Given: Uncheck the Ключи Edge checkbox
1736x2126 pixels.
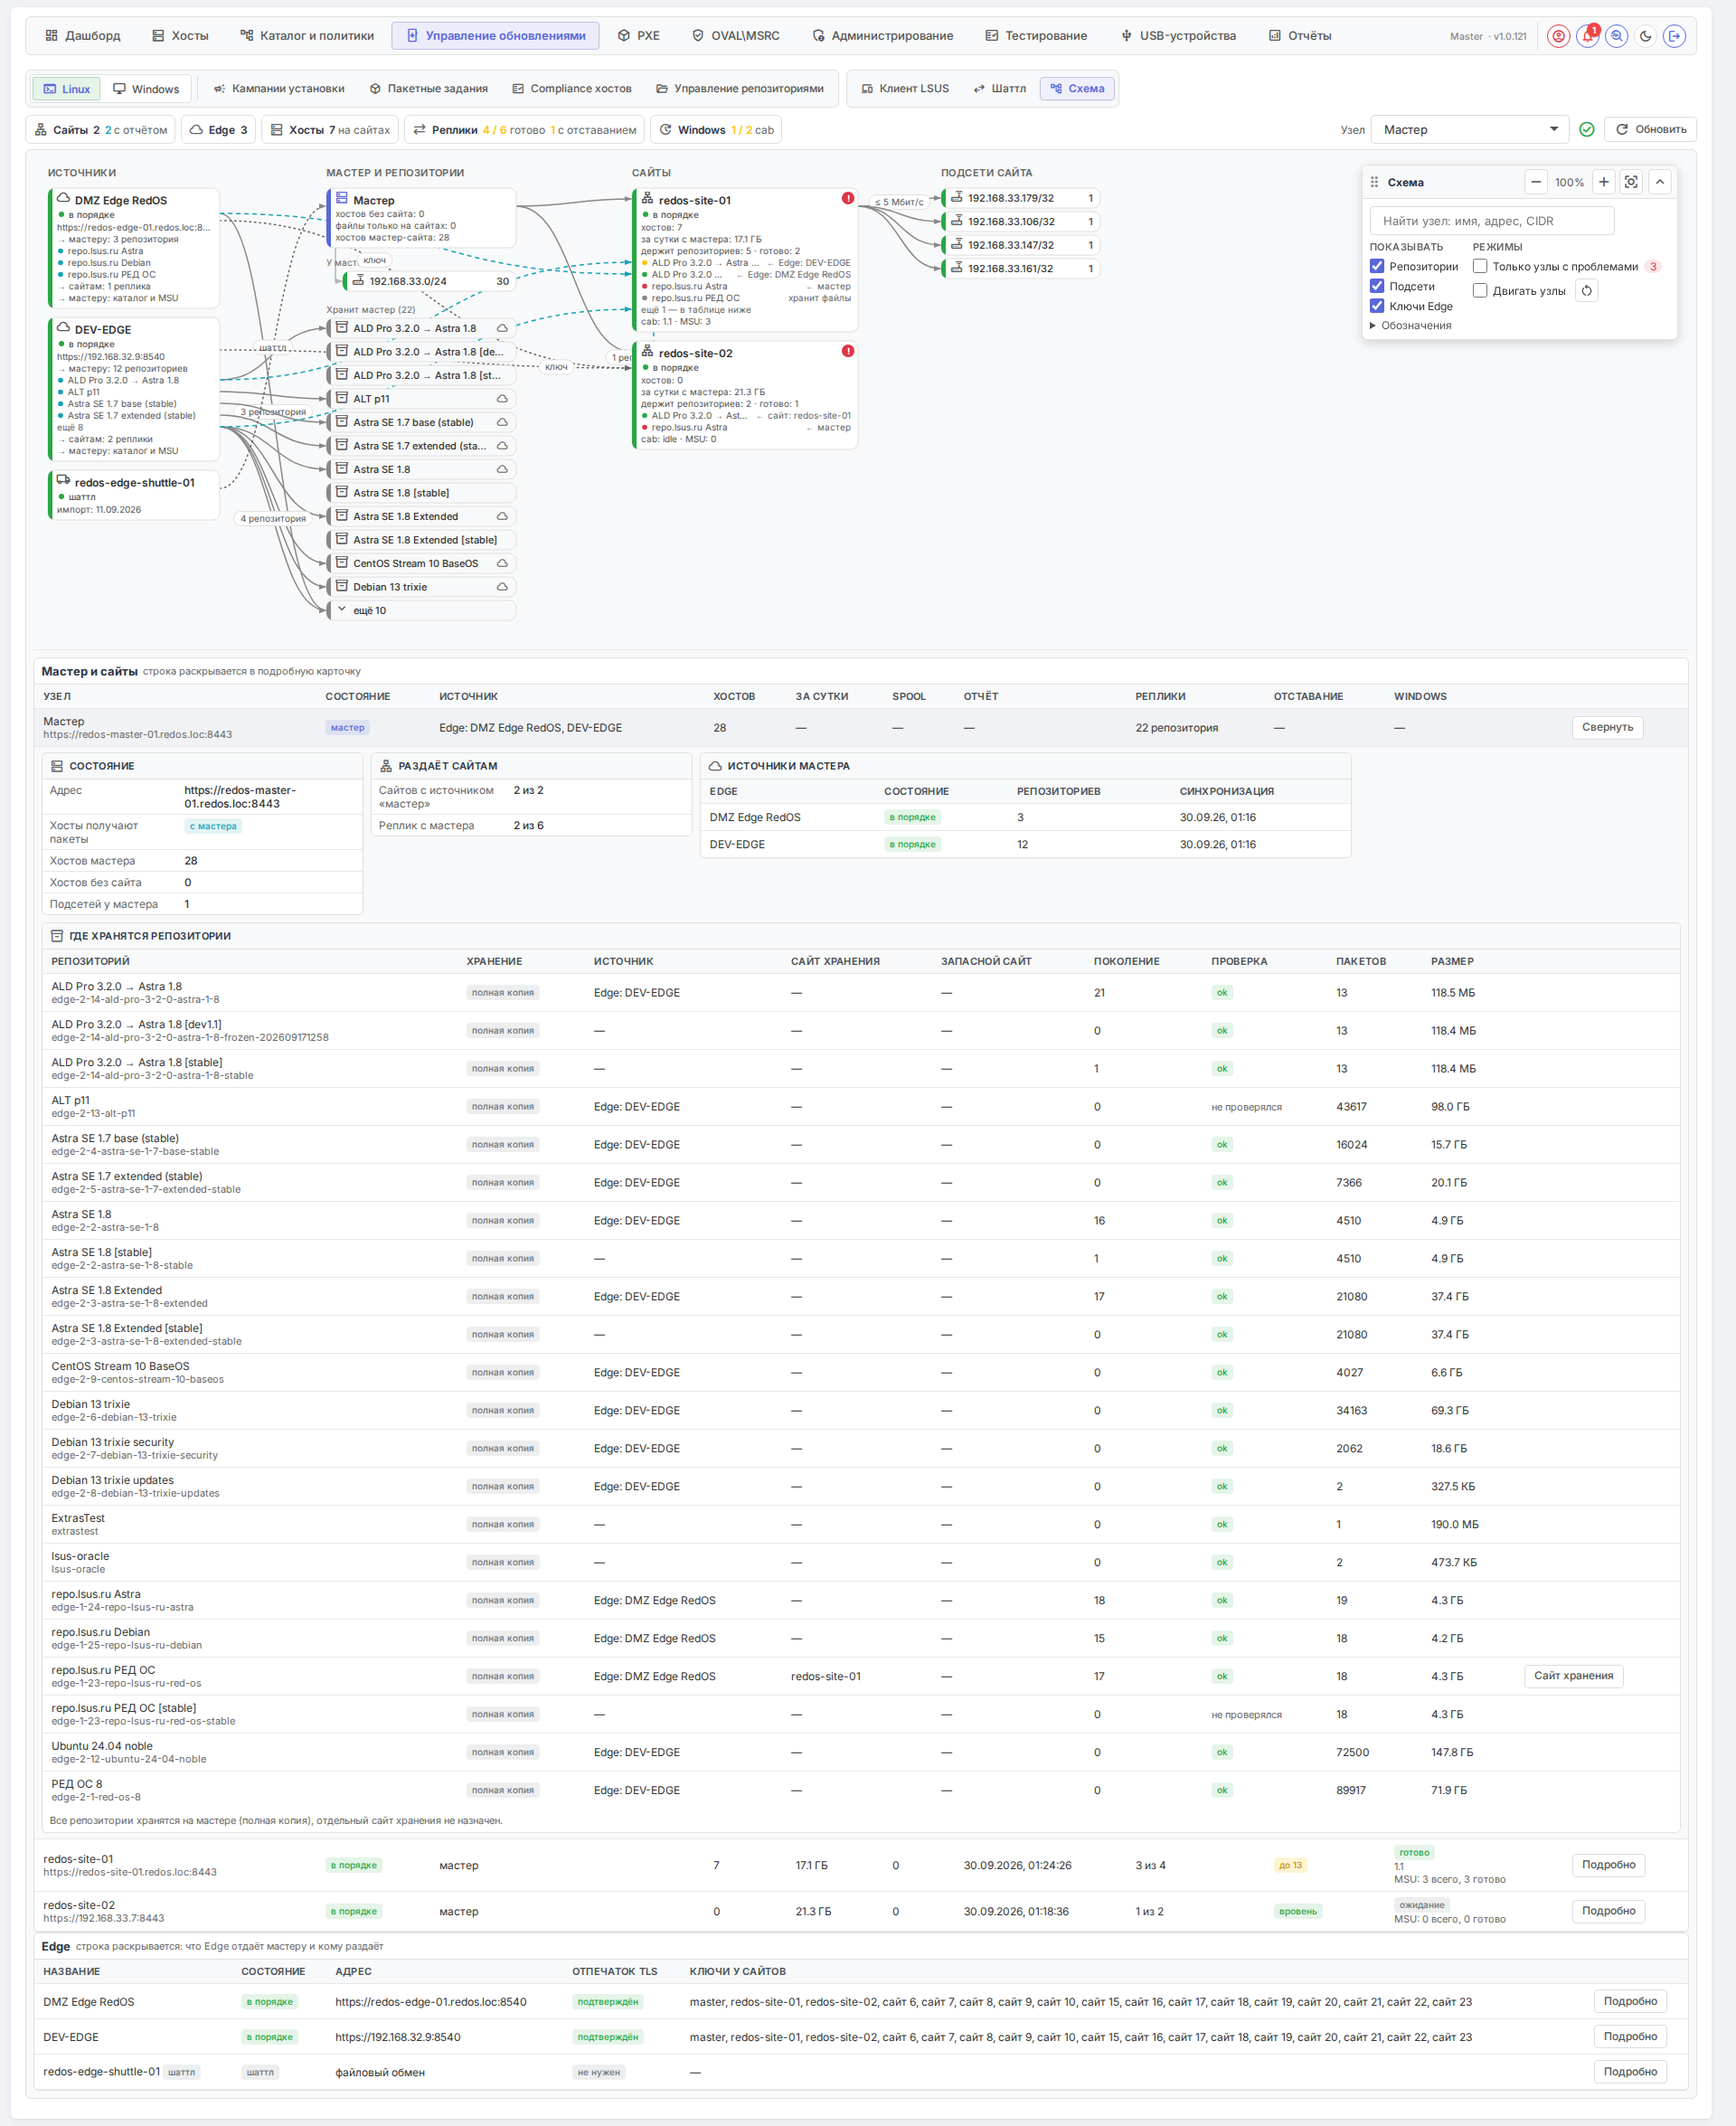Looking at the screenshot, I should 1377,306.
